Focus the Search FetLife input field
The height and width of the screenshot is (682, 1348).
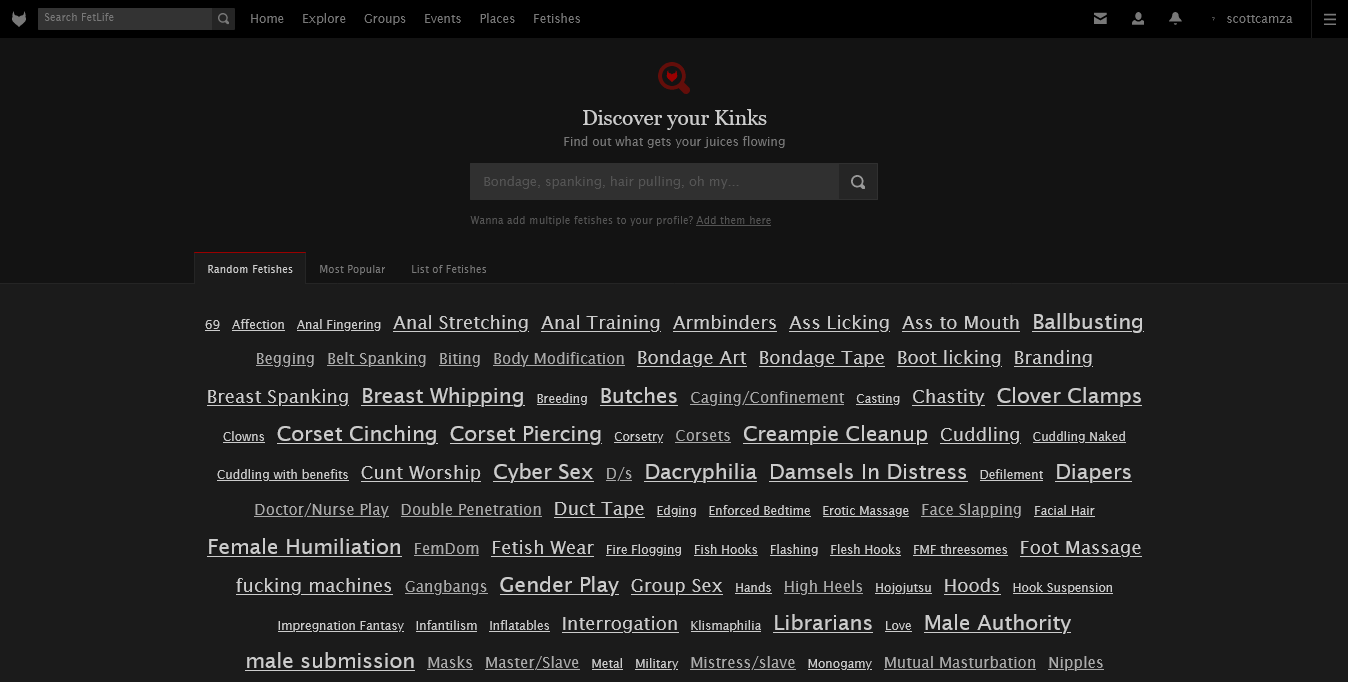[125, 18]
